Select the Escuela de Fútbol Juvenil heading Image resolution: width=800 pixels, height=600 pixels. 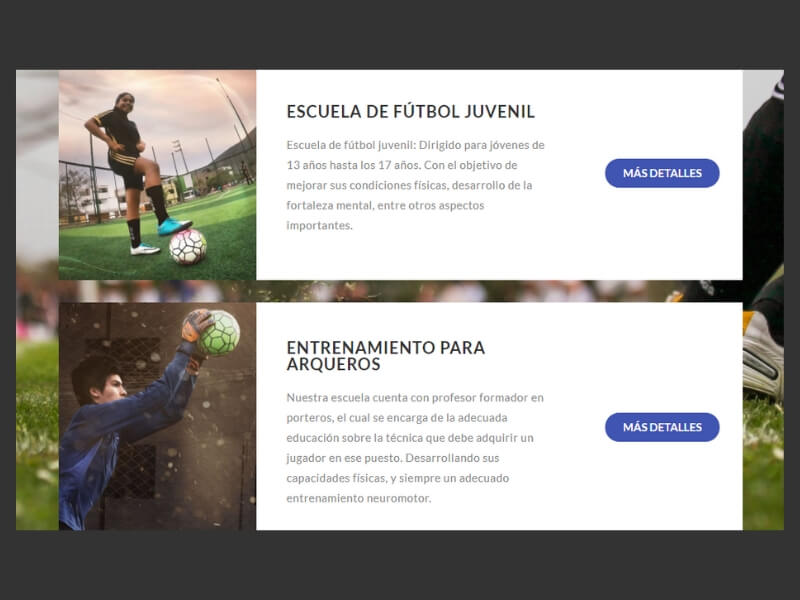tap(410, 112)
